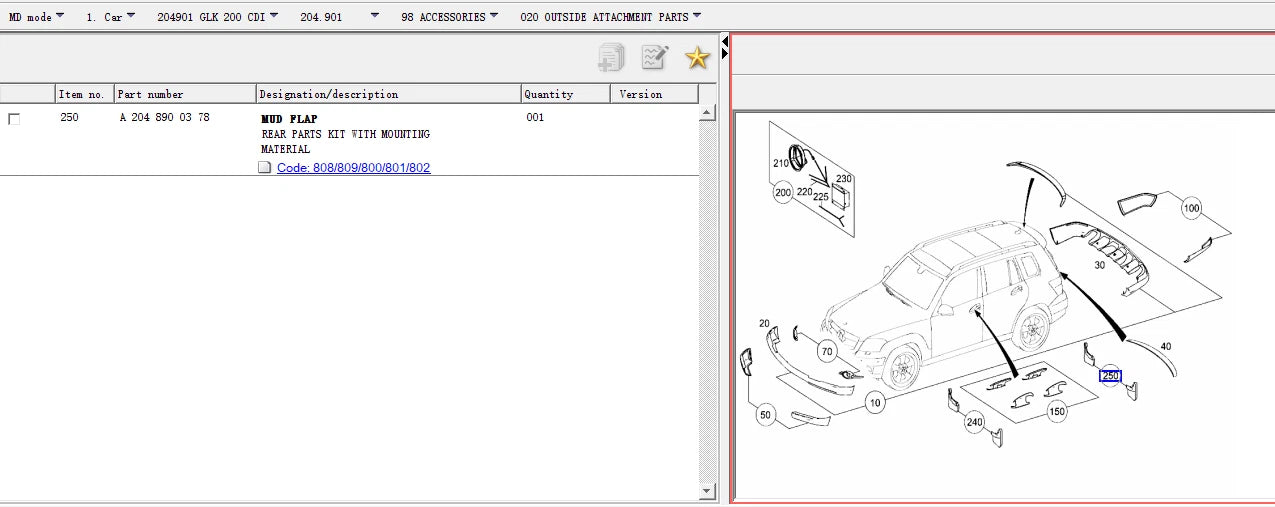The height and width of the screenshot is (507, 1275).
Task: Click the gold star favorites icon
Action: click(697, 58)
